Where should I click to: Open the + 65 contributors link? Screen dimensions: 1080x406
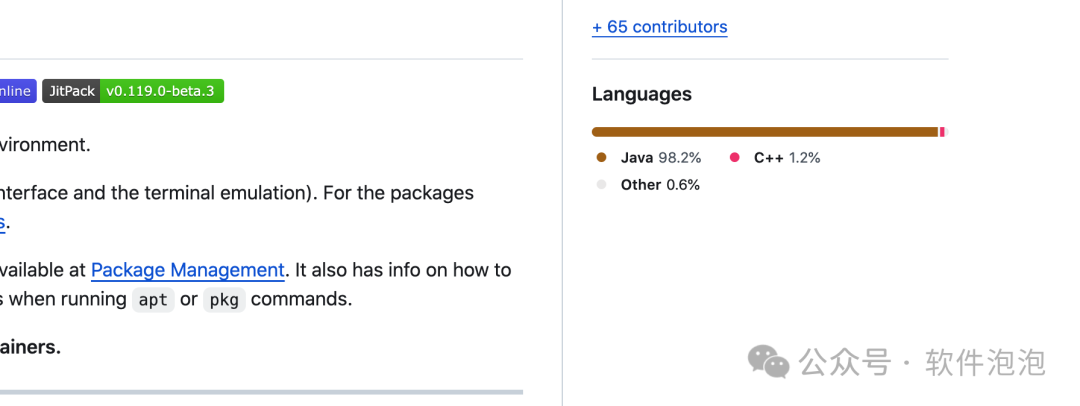click(x=659, y=27)
